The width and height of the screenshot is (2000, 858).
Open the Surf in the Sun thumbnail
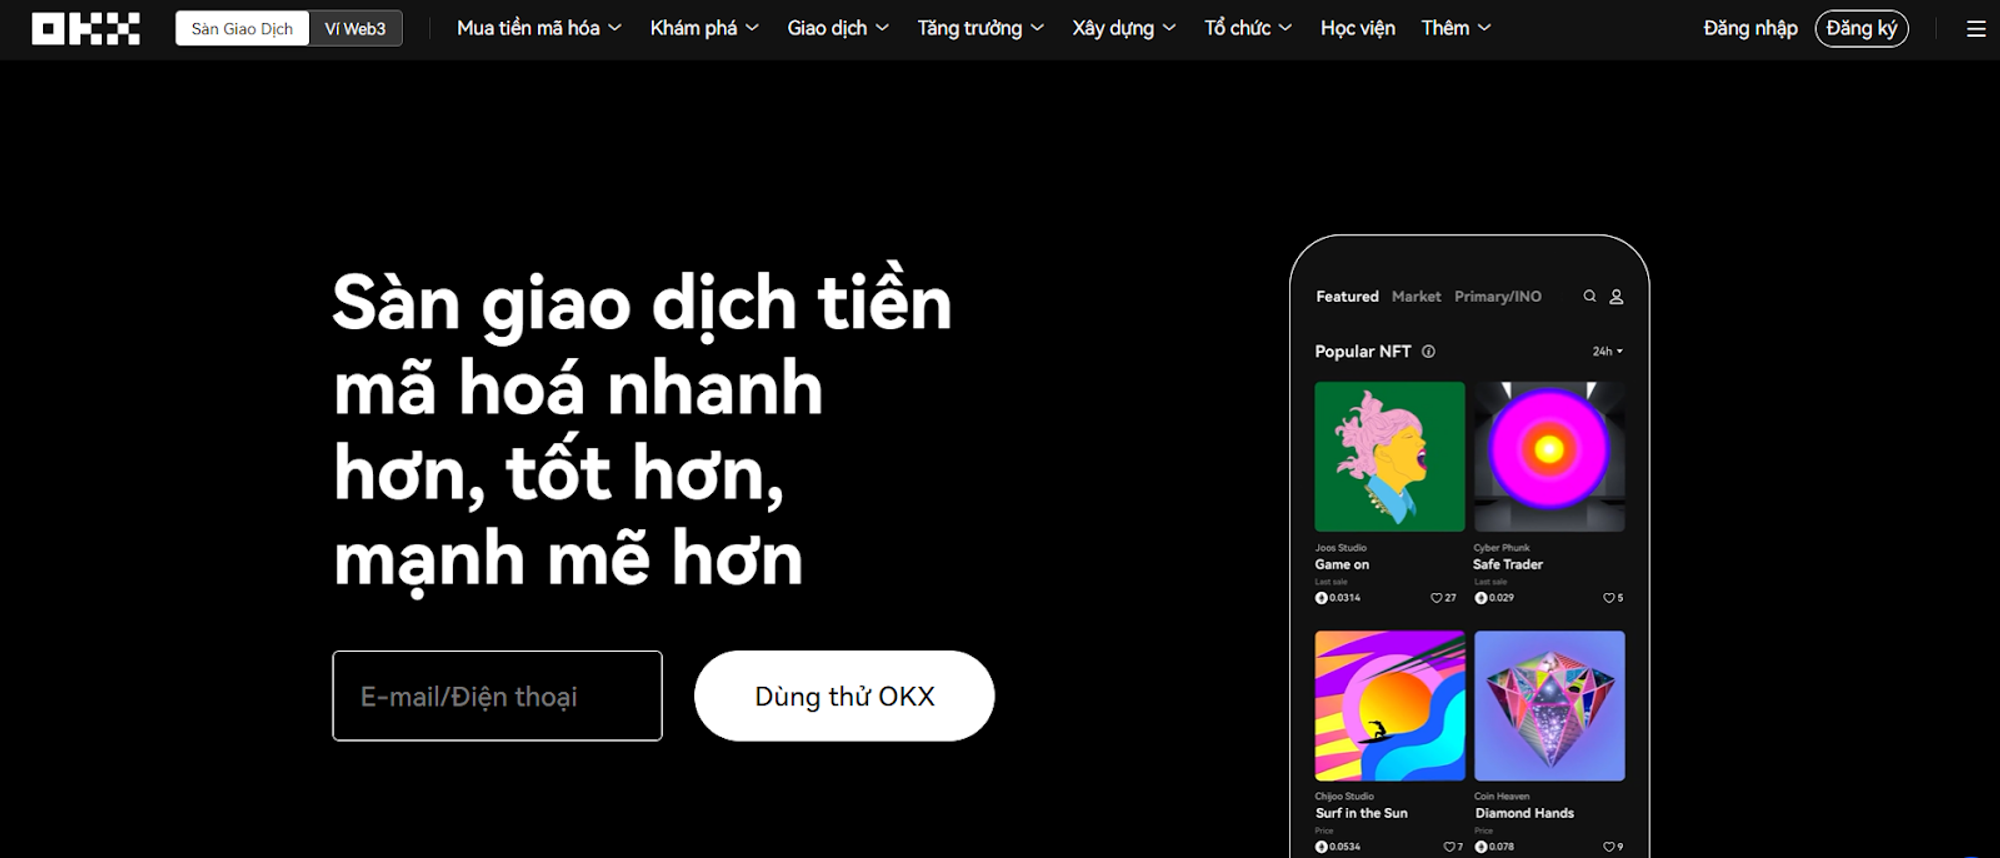pyautogui.click(x=1389, y=706)
